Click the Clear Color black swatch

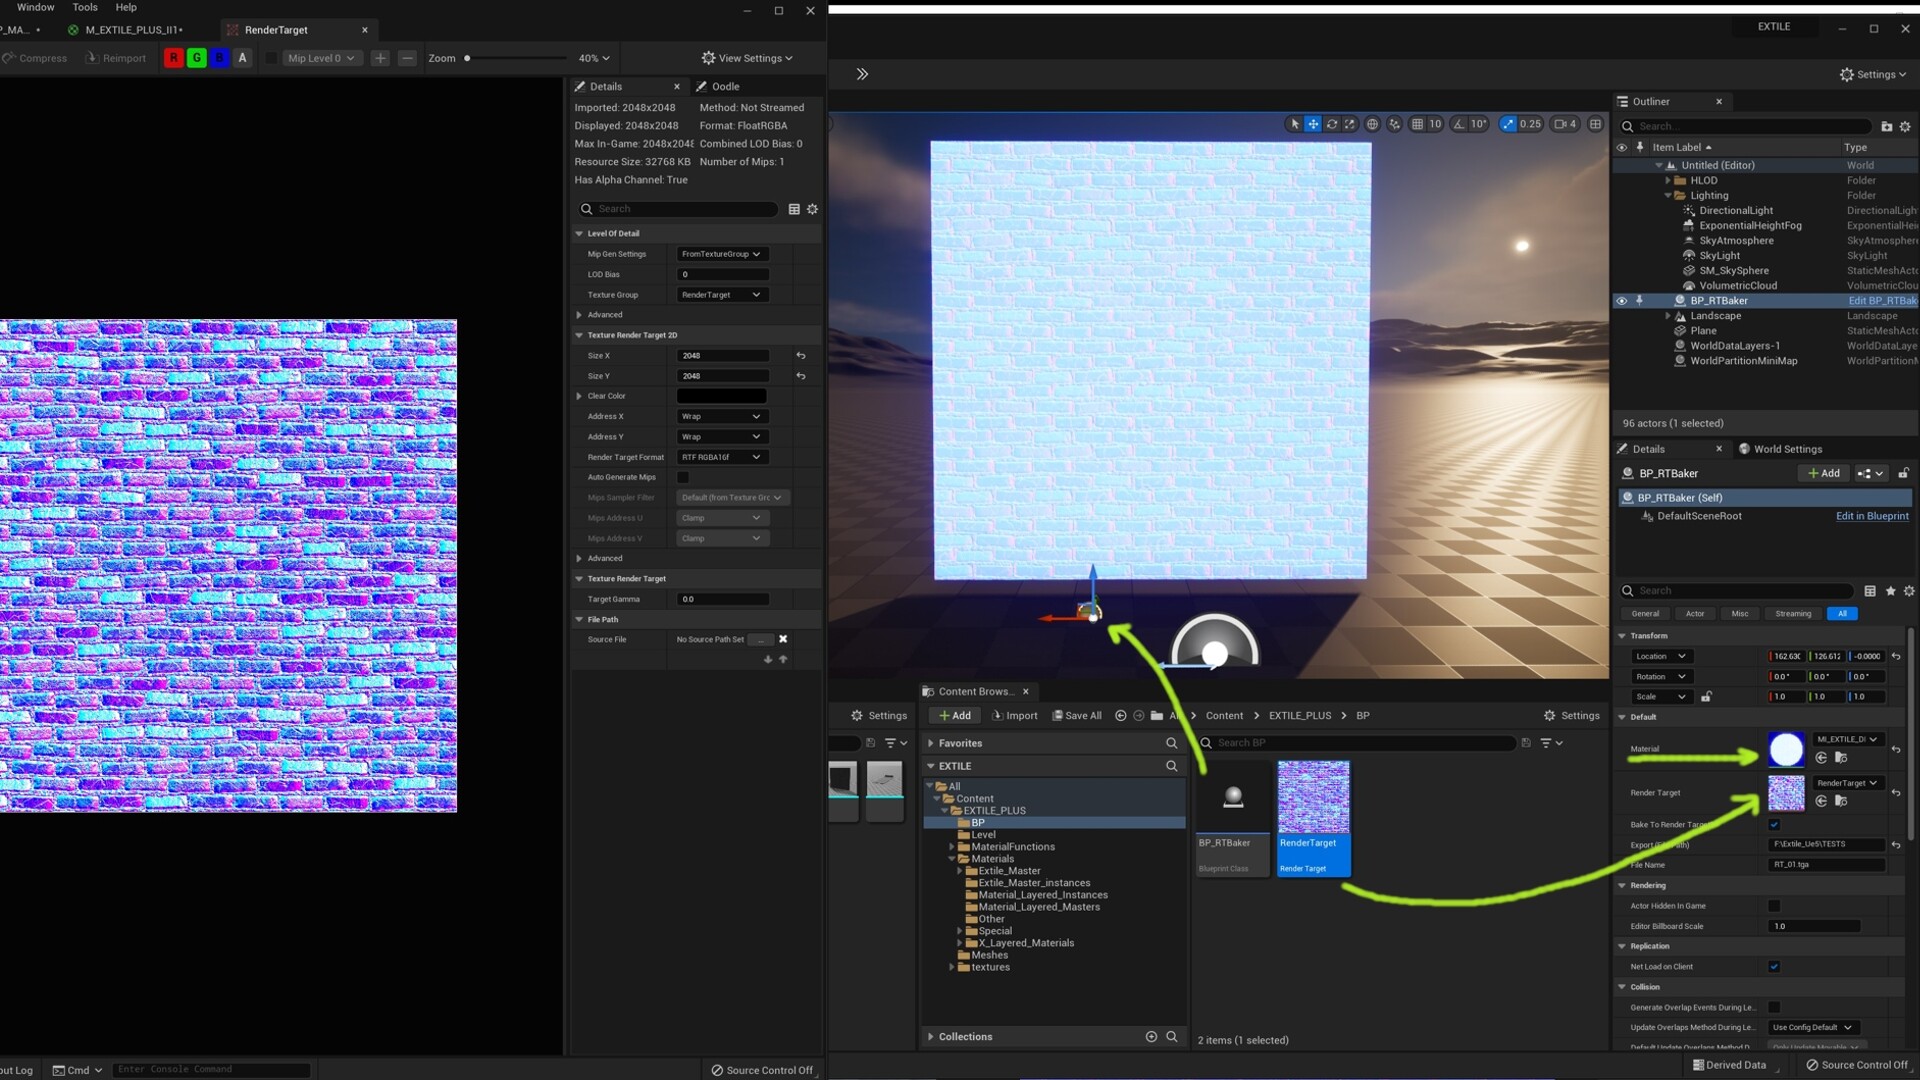tap(721, 396)
